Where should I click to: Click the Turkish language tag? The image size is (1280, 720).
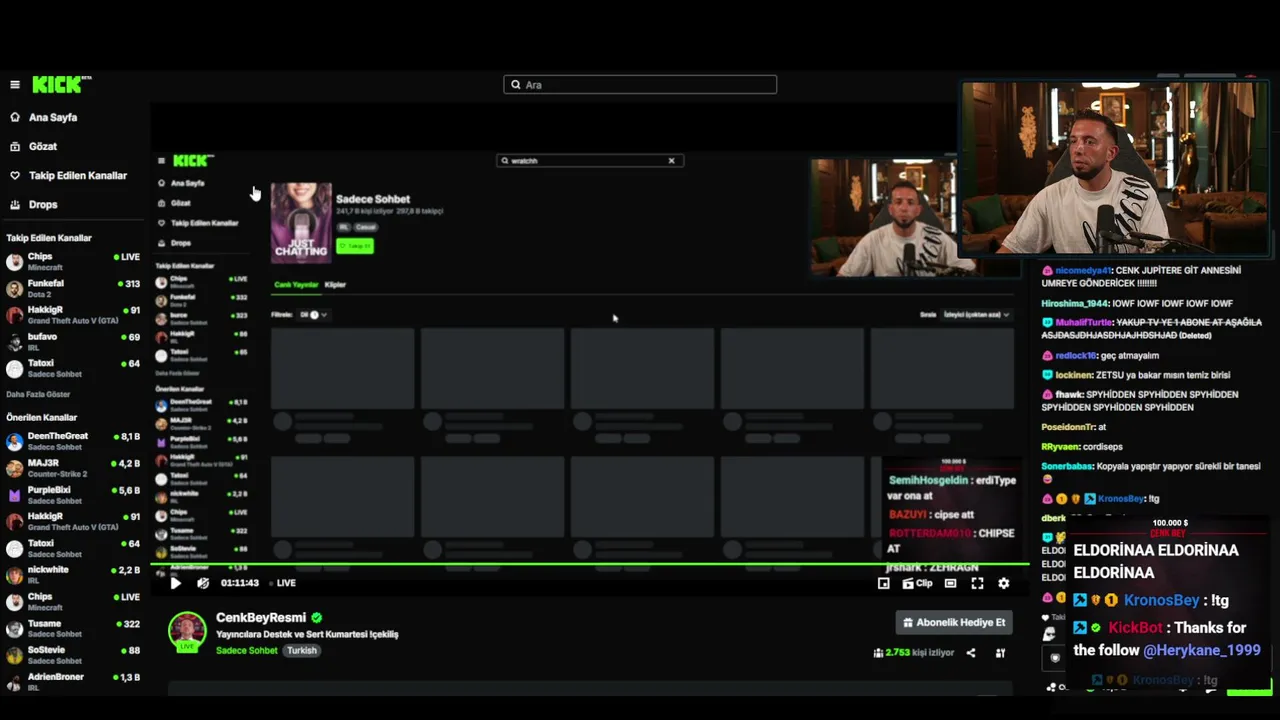click(302, 651)
